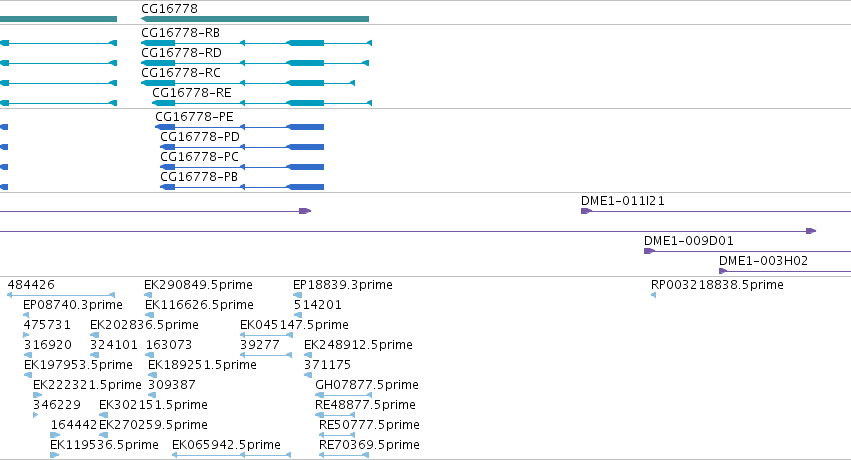
Task: Click the DME1-003H02 clone label
Action: click(763, 261)
